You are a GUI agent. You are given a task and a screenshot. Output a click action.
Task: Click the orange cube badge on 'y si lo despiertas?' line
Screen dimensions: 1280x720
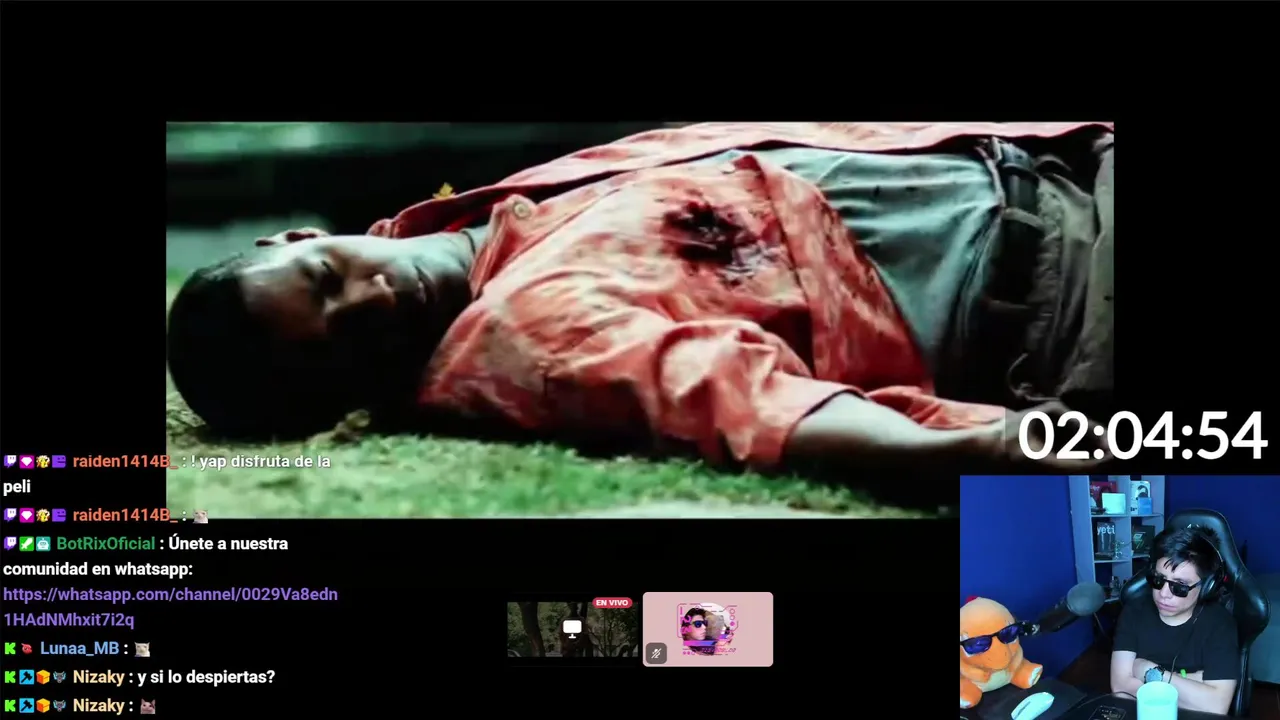pyautogui.click(x=43, y=677)
